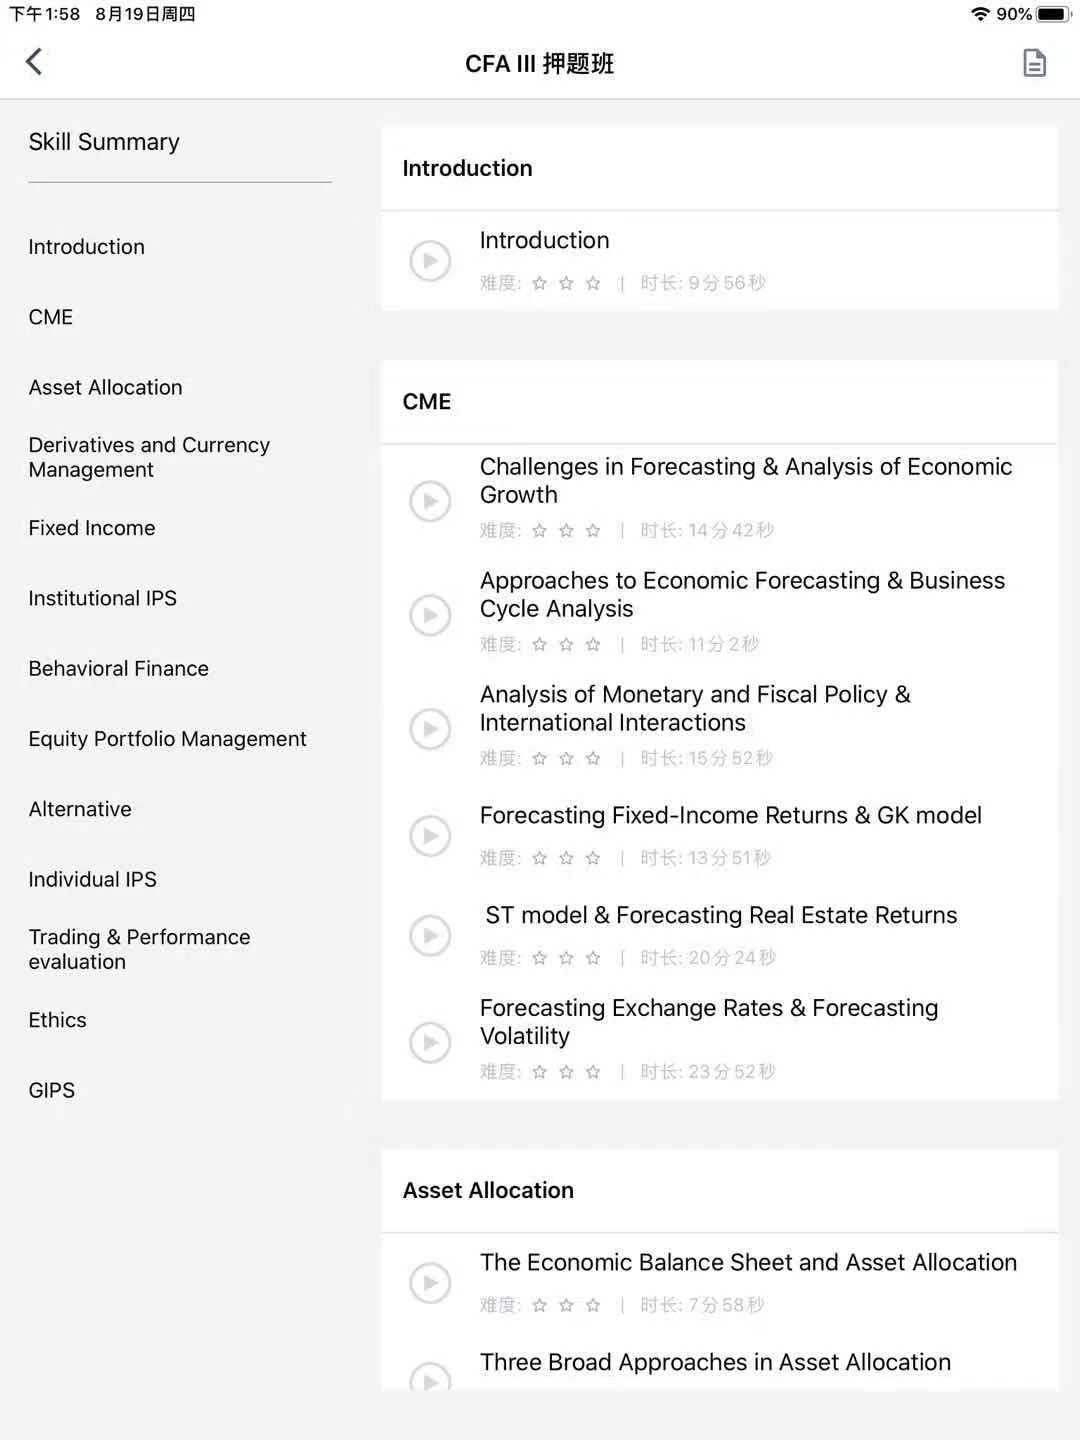The image size is (1080, 1440).
Task: Play Forecasting Exchange Rates lesson
Action: pyautogui.click(x=430, y=1042)
